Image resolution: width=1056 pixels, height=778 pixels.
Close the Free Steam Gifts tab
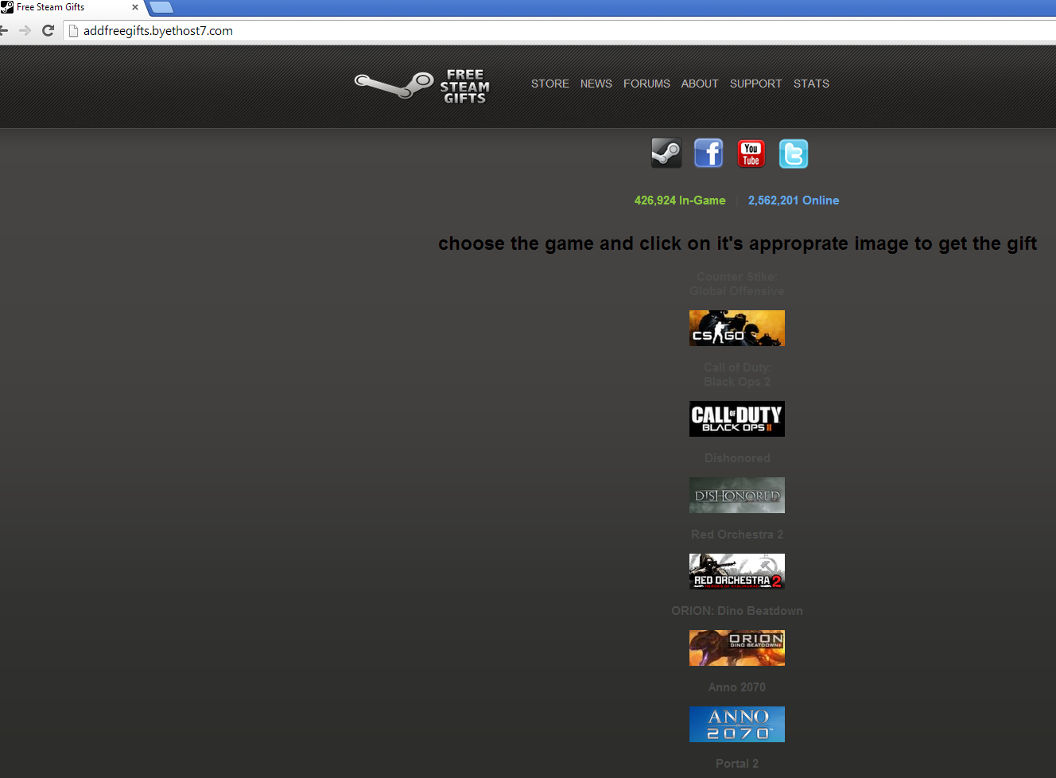(135, 7)
